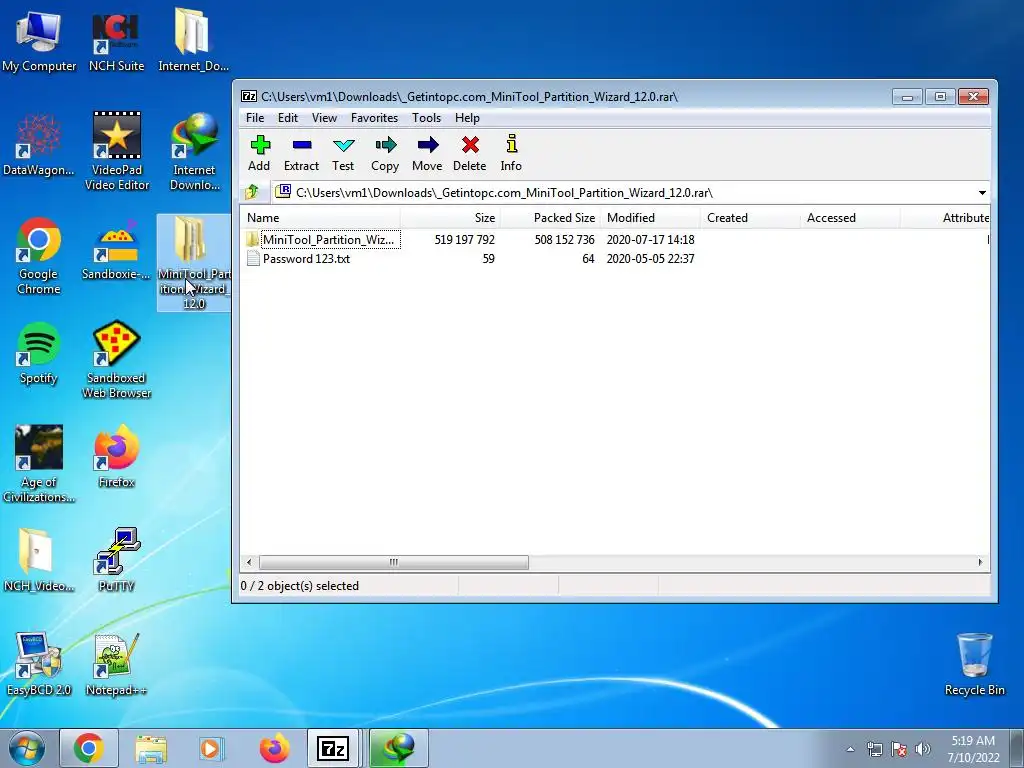Viewport: 1024px width, 768px height.
Task: Select Google Chrome desktop shortcut
Action: click(x=39, y=256)
